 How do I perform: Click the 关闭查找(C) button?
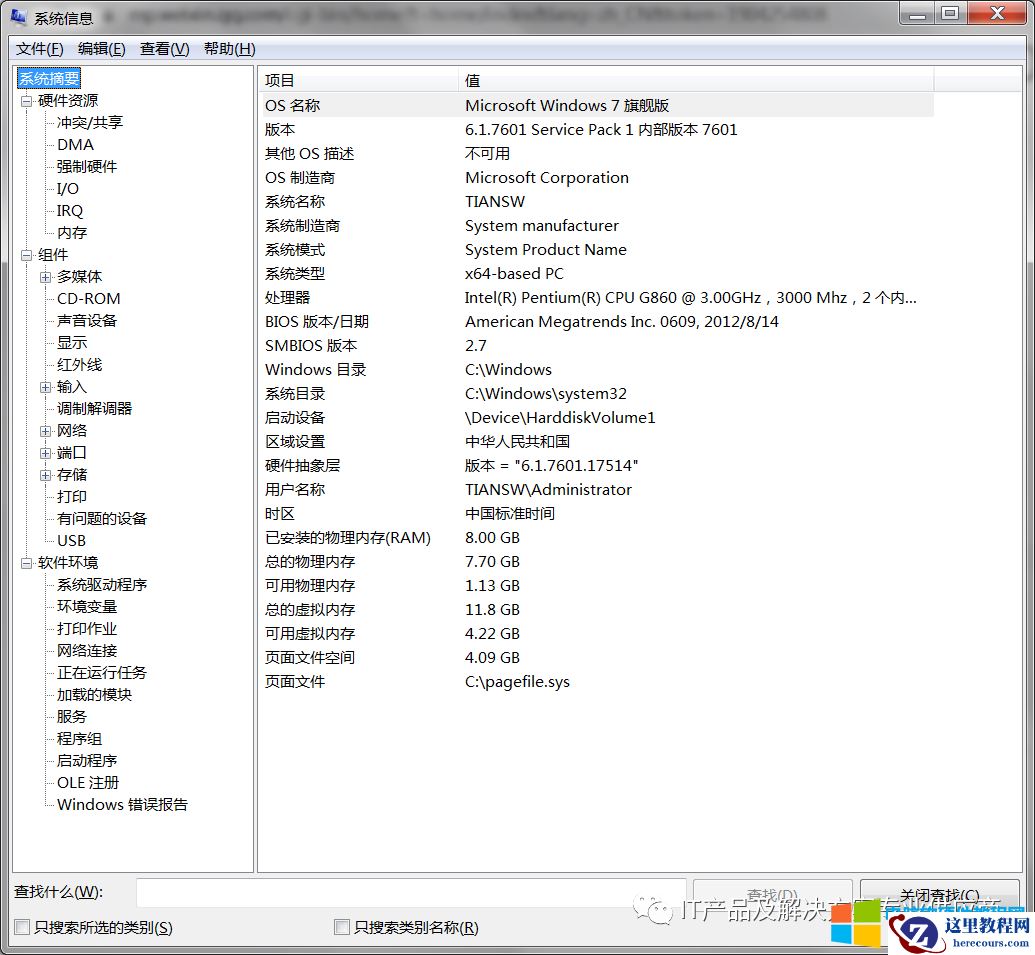point(940,894)
